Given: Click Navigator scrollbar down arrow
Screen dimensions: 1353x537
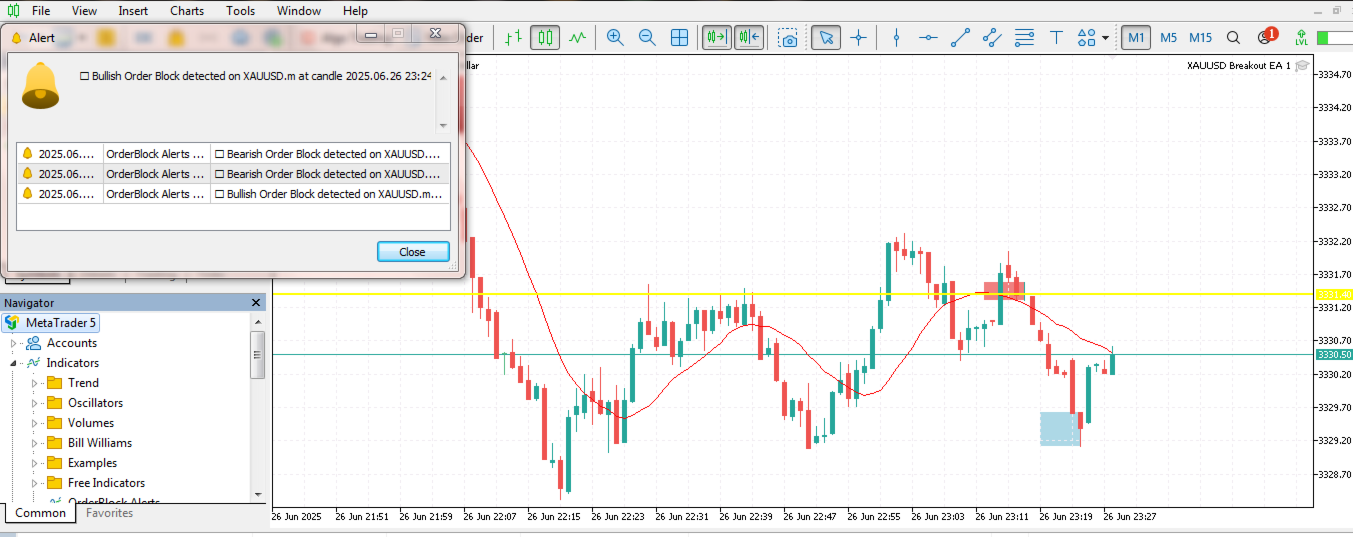Looking at the screenshot, I should coord(258,494).
